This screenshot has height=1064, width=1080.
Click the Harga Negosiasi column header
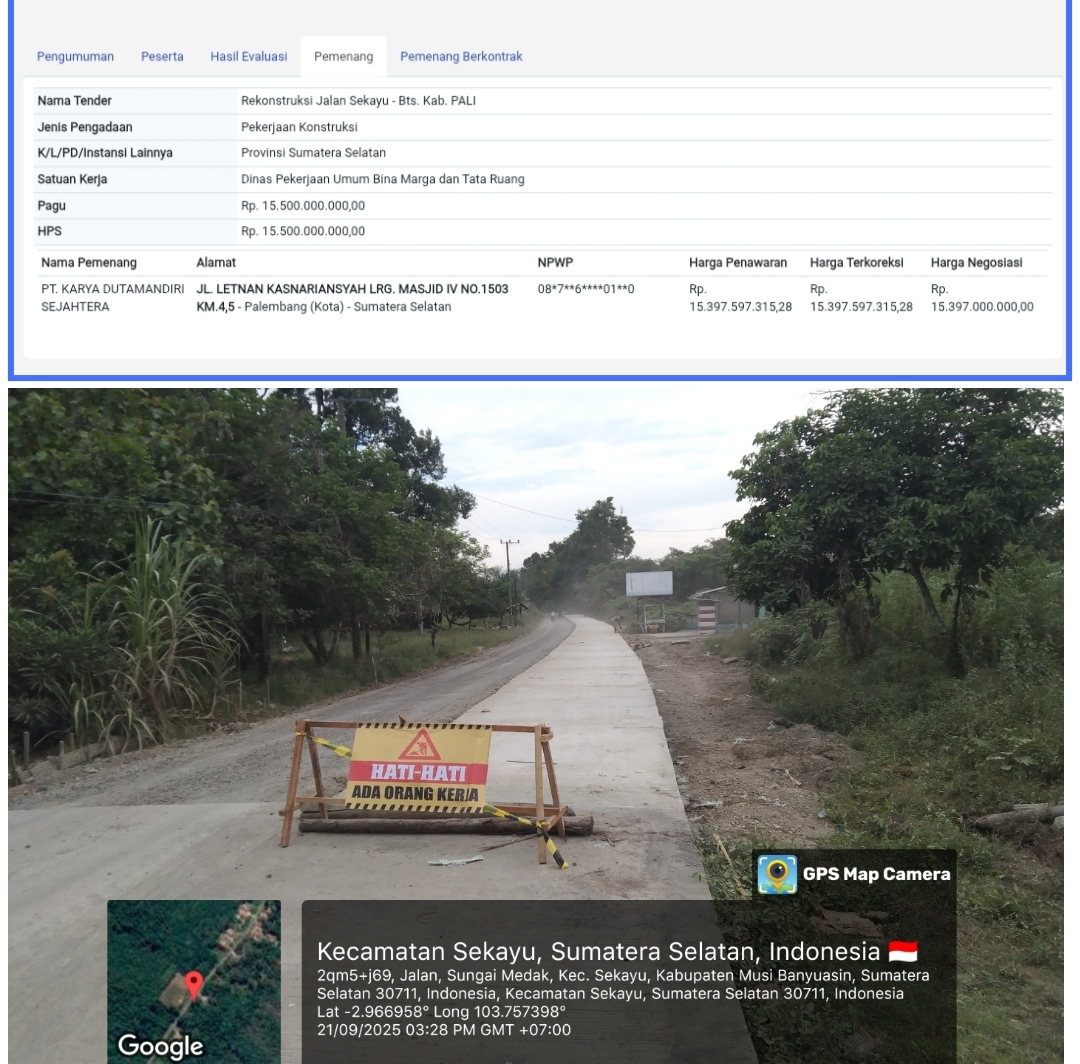pyautogui.click(x=976, y=263)
